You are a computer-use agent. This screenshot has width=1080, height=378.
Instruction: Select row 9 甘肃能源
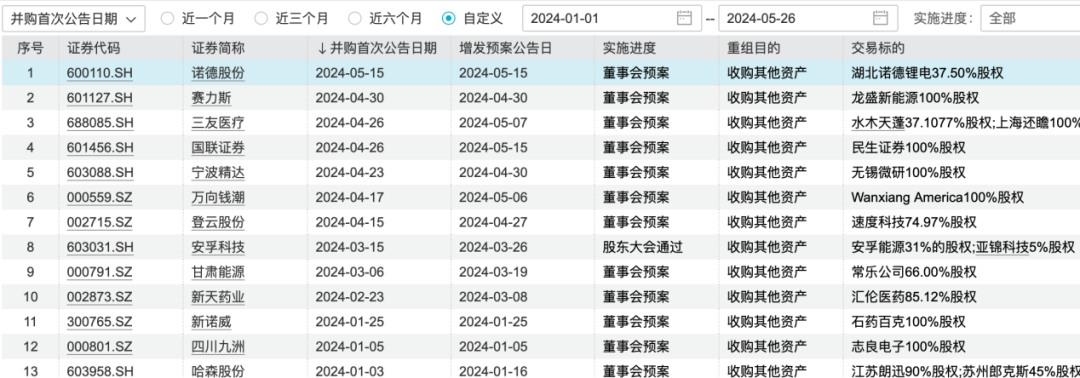(540, 272)
